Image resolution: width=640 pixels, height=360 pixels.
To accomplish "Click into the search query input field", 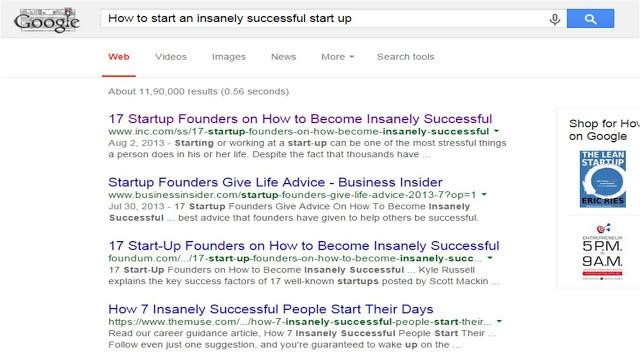I will click(x=322, y=19).
